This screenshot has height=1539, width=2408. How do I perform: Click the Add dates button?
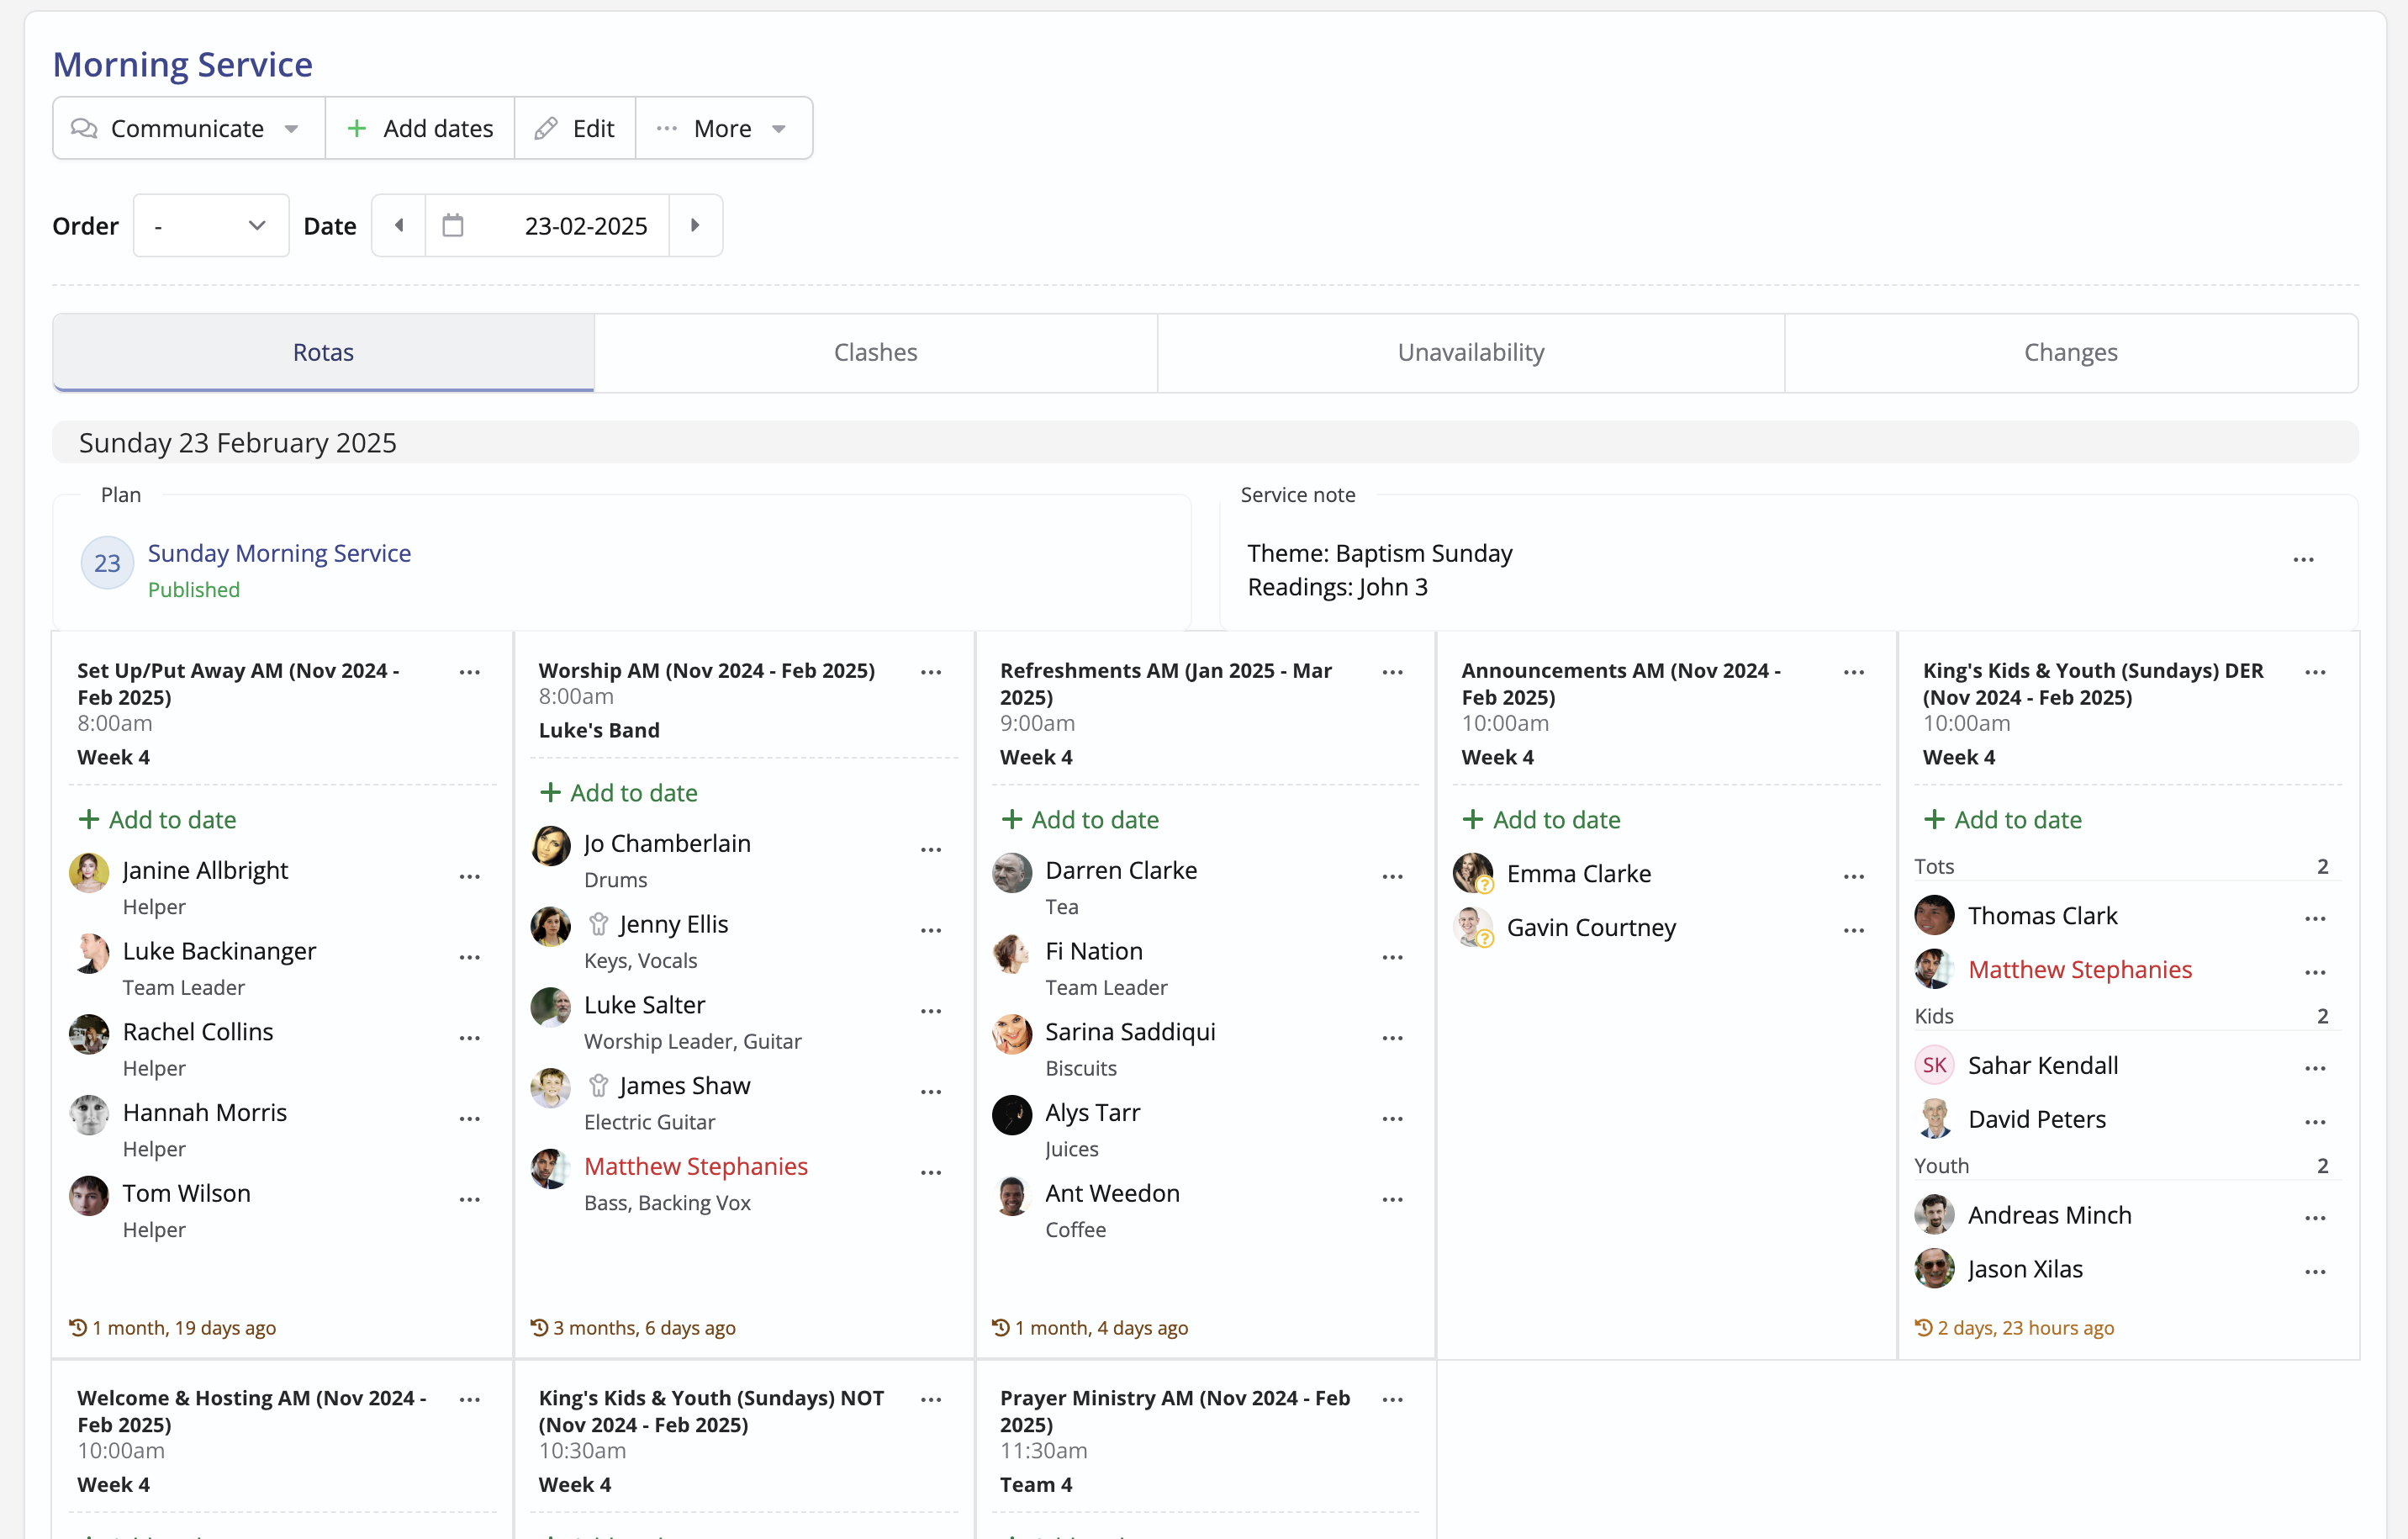420,128
